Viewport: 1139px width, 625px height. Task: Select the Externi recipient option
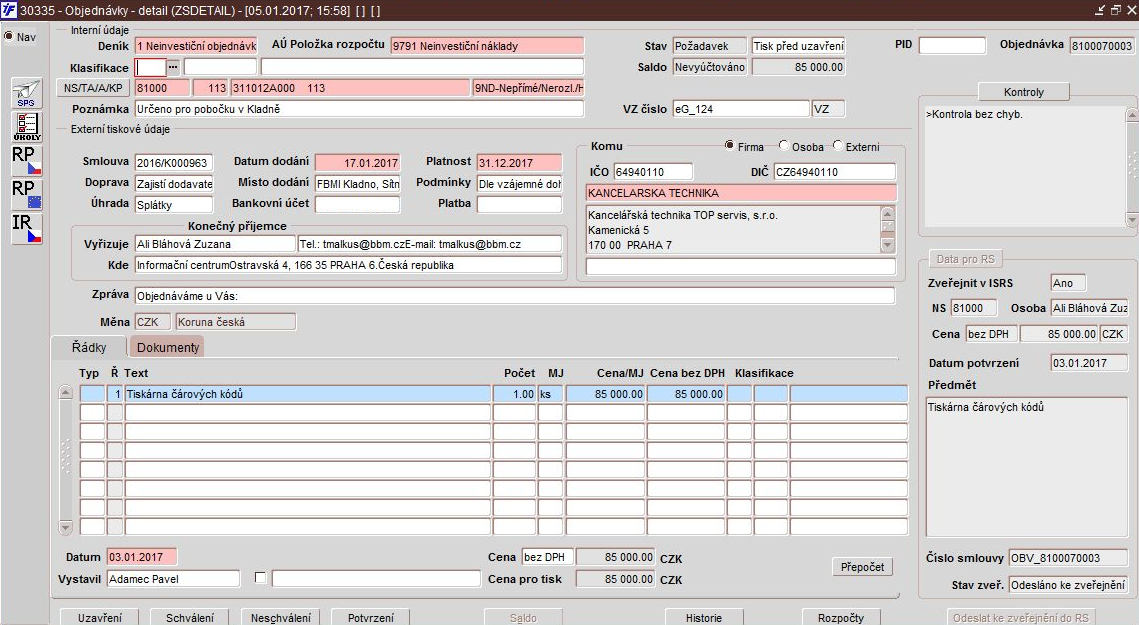(x=838, y=145)
